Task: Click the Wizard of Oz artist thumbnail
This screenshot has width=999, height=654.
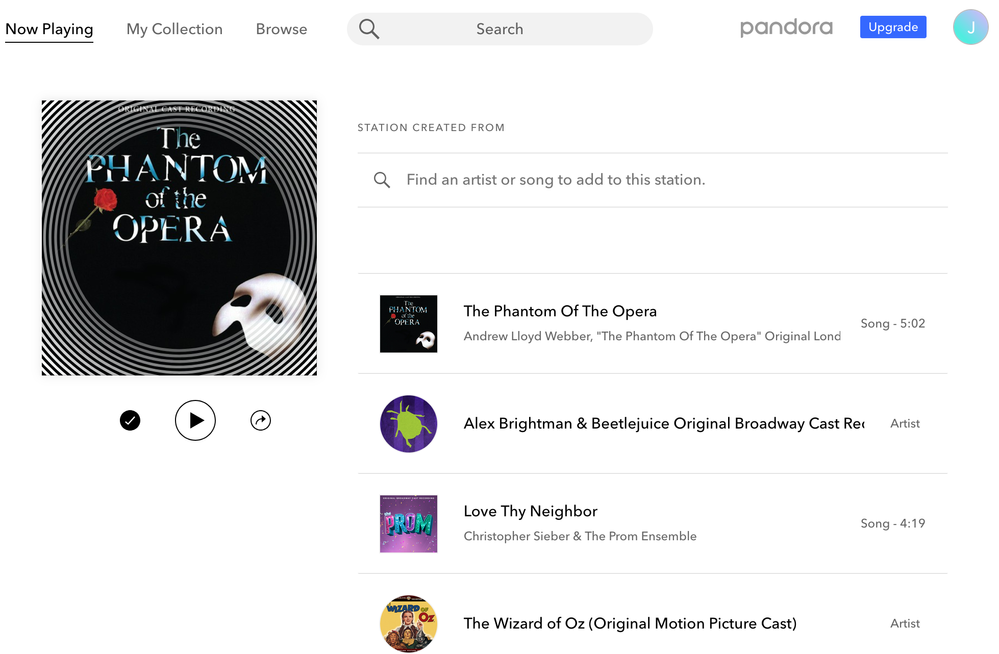Action: [x=408, y=623]
